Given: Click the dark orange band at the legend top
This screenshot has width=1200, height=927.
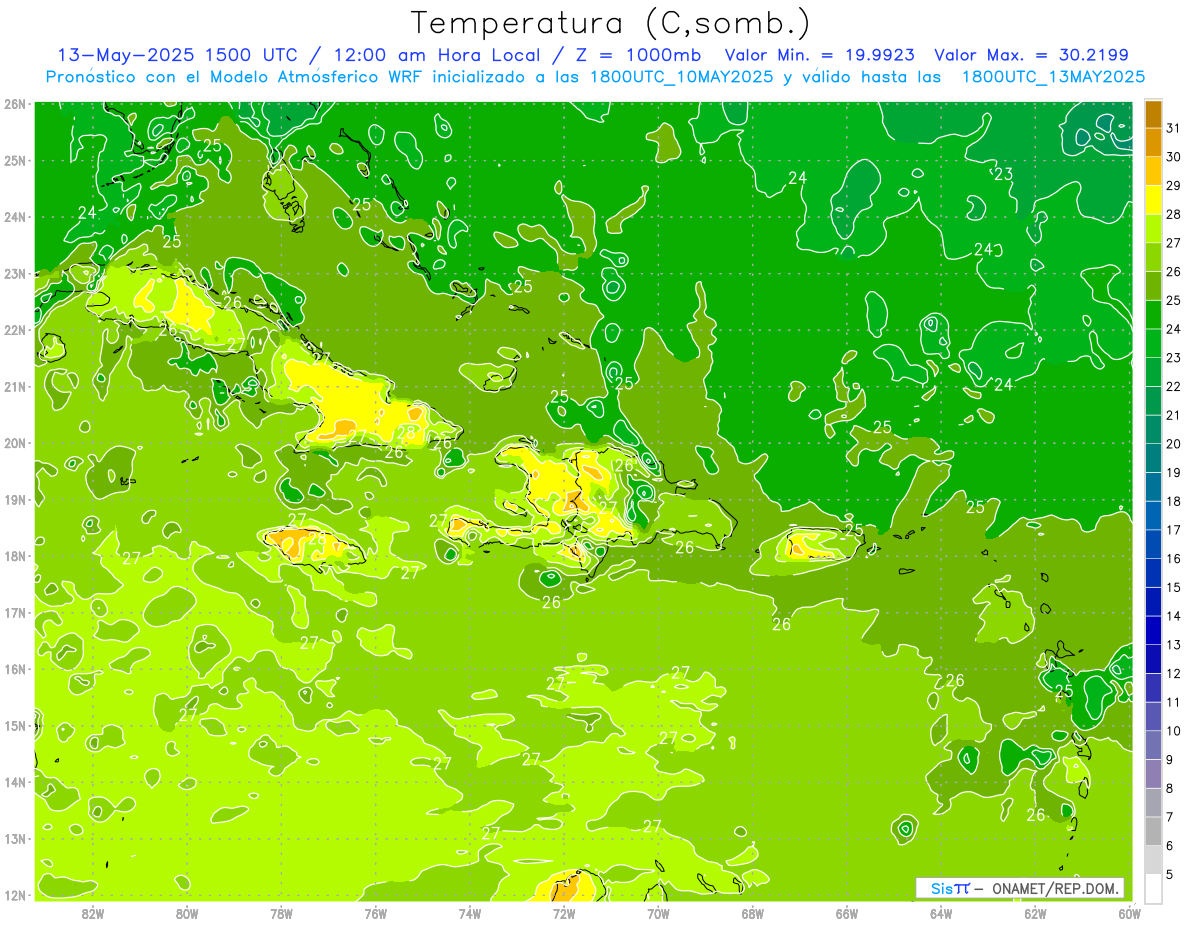Looking at the screenshot, I should coord(1153,114).
